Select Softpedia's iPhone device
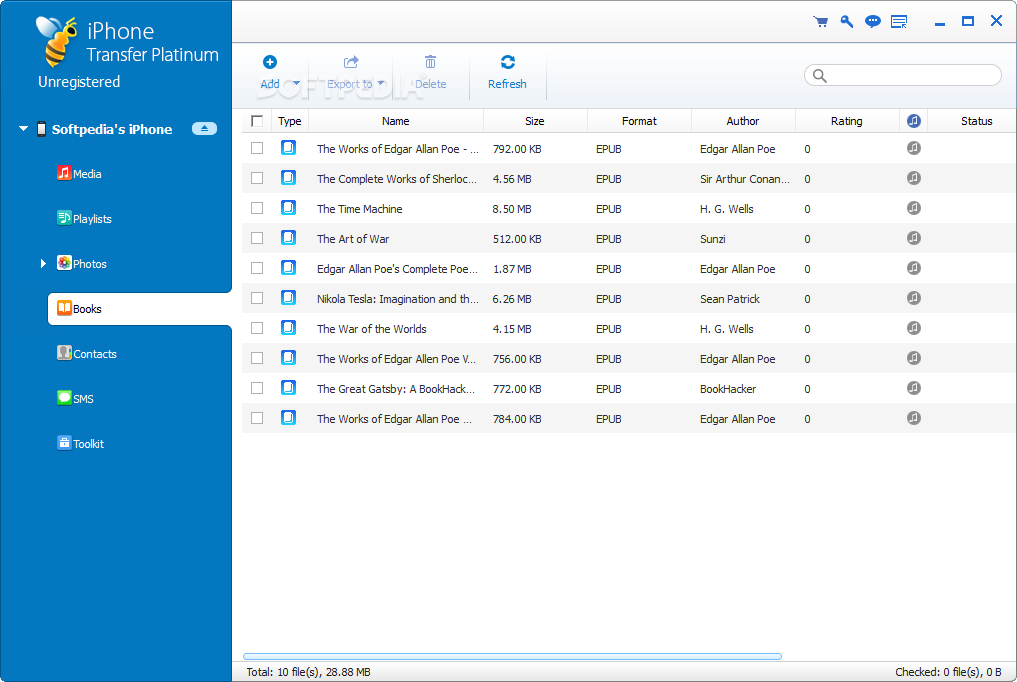 tap(112, 129)
